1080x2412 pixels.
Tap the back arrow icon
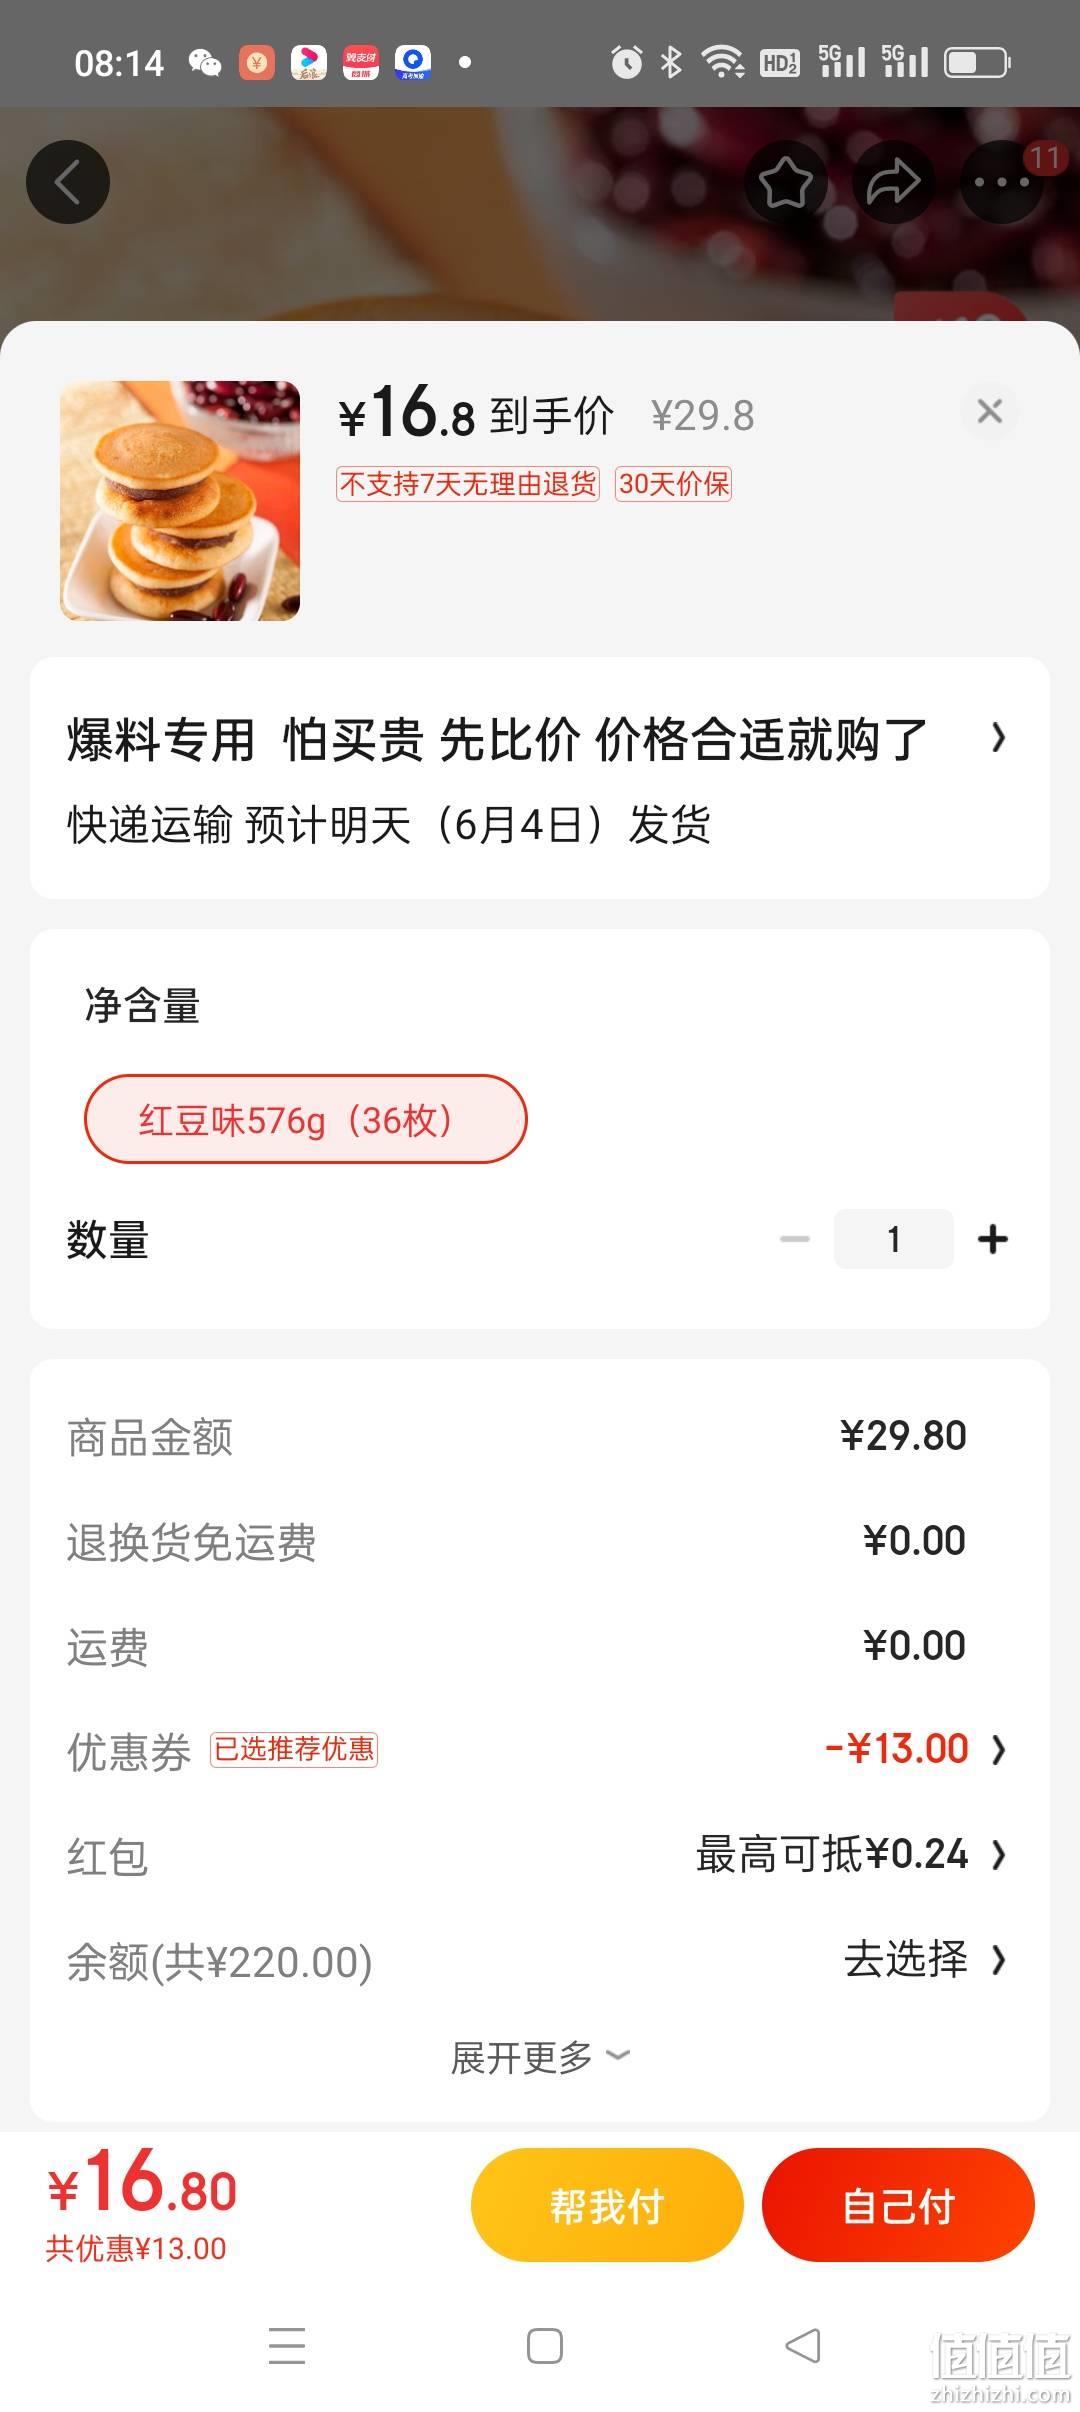(x=68, y=182)
